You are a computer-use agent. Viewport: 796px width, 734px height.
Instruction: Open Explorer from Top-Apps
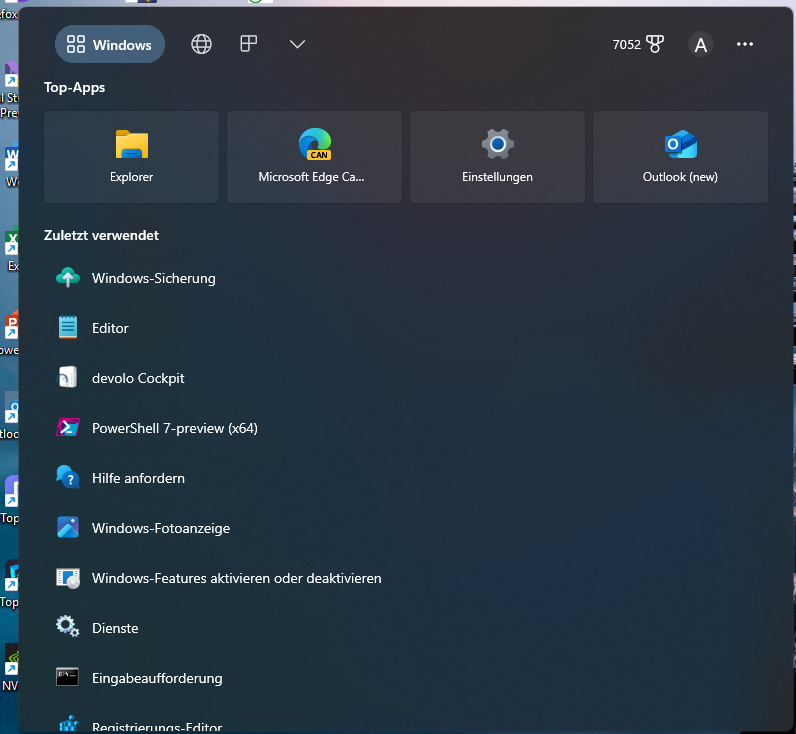coord(131,157)
